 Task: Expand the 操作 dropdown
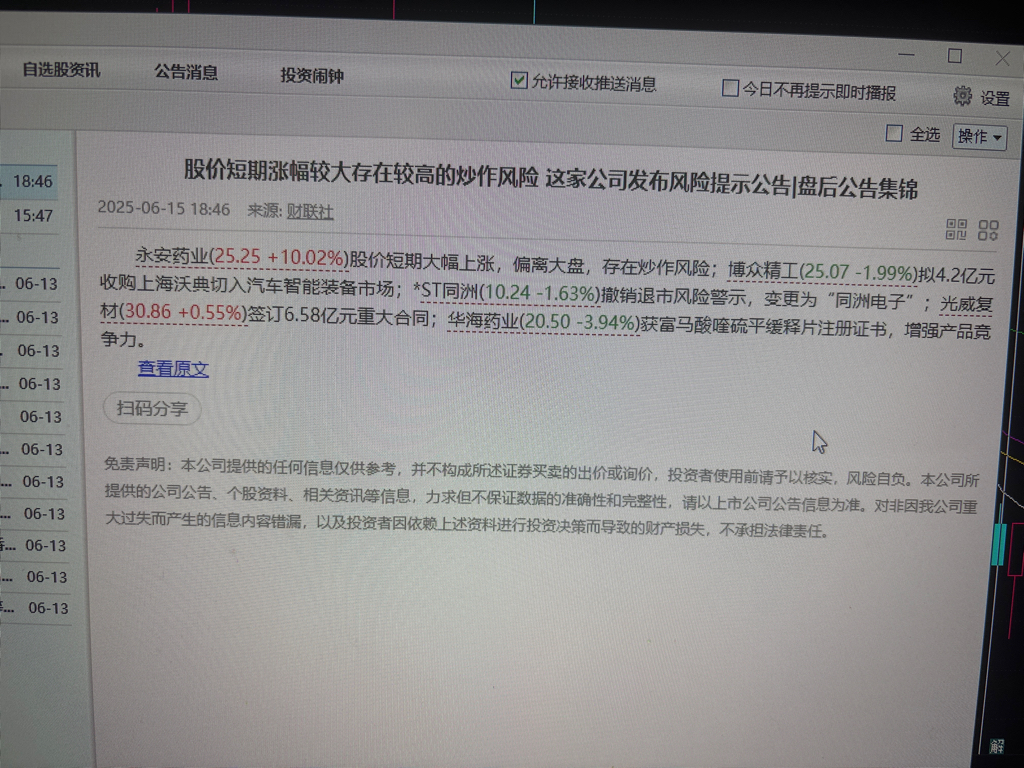coord(979,137)
